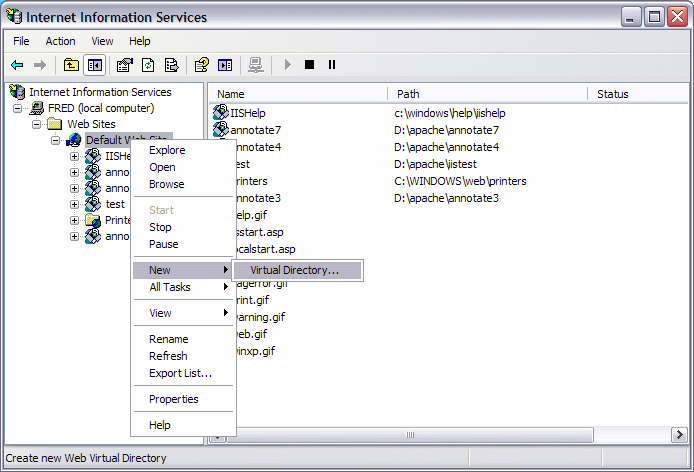Start the site with play button
Screen dimensions: 694x472
pyautogui.click(x=288, y=65)
